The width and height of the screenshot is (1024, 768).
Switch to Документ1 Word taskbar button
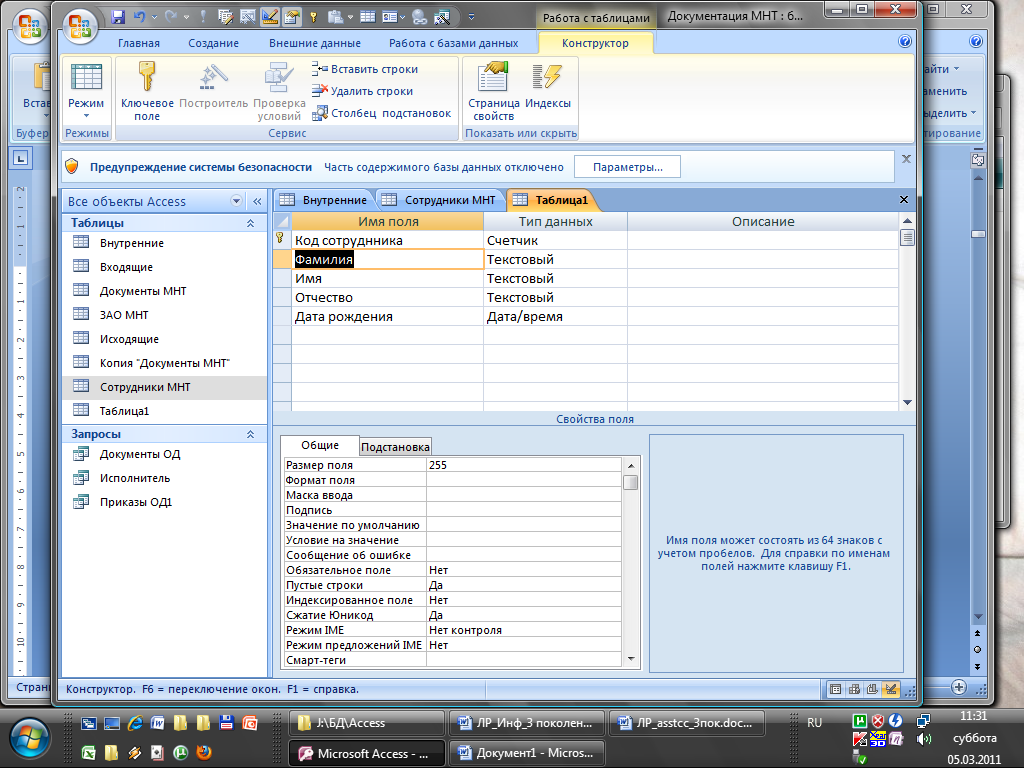point(526,753)
